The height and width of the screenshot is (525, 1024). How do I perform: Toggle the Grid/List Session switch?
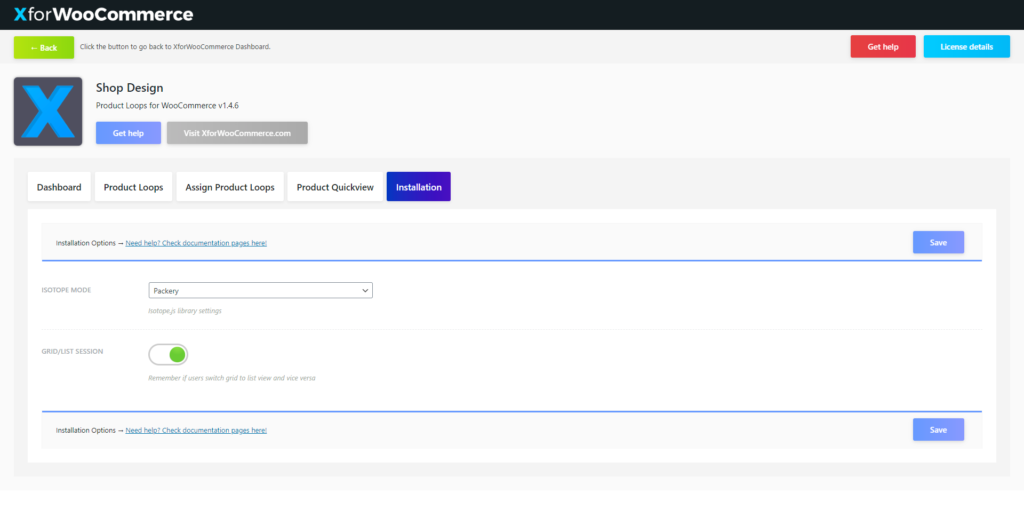coord(168,355)
